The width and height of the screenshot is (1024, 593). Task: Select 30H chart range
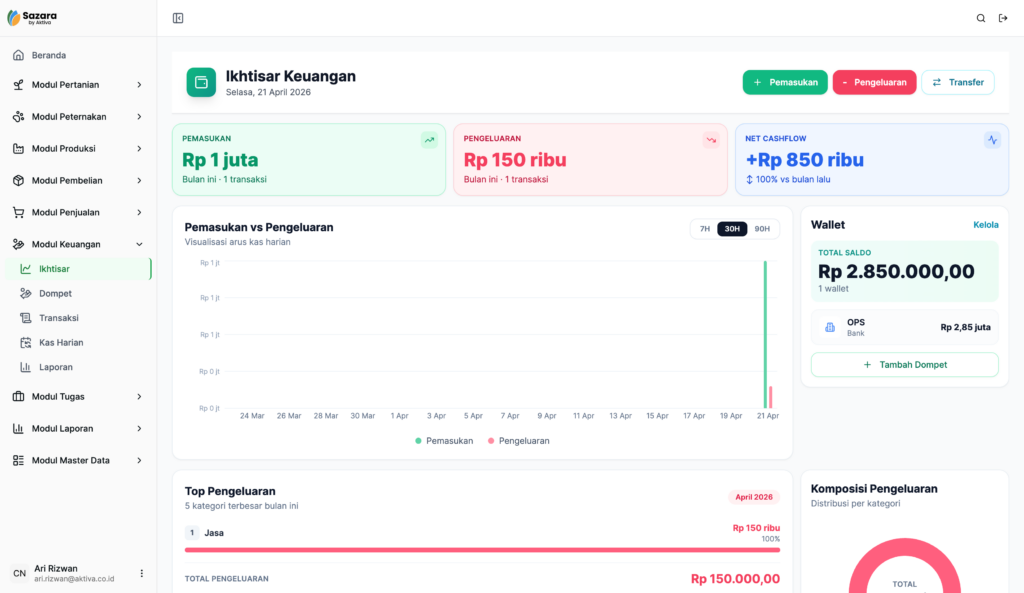732,229
